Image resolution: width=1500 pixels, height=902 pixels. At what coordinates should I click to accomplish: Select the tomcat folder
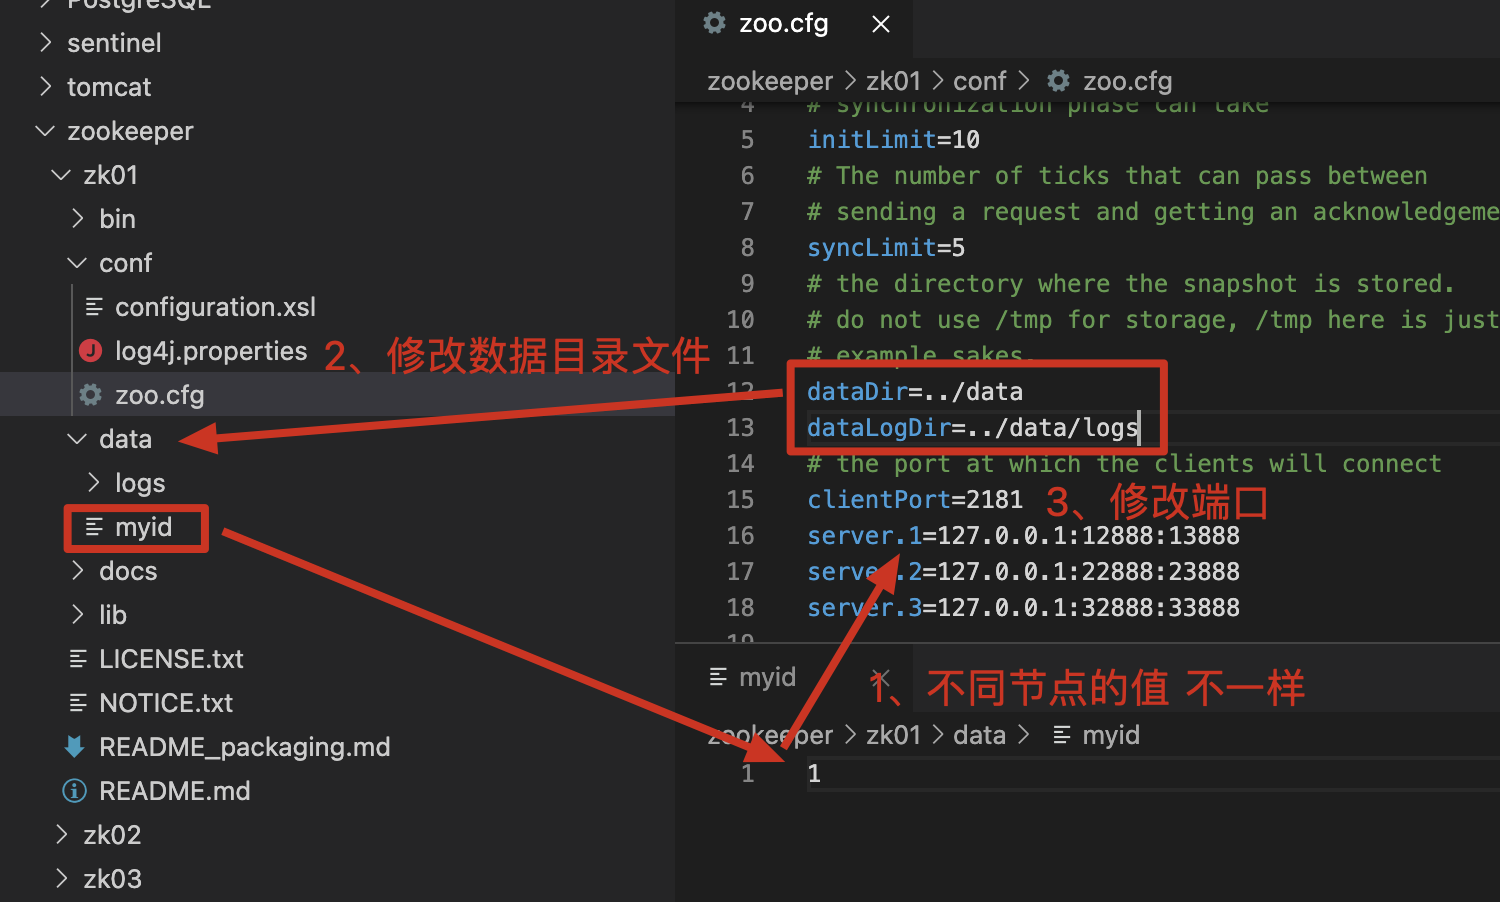point(109,86)
